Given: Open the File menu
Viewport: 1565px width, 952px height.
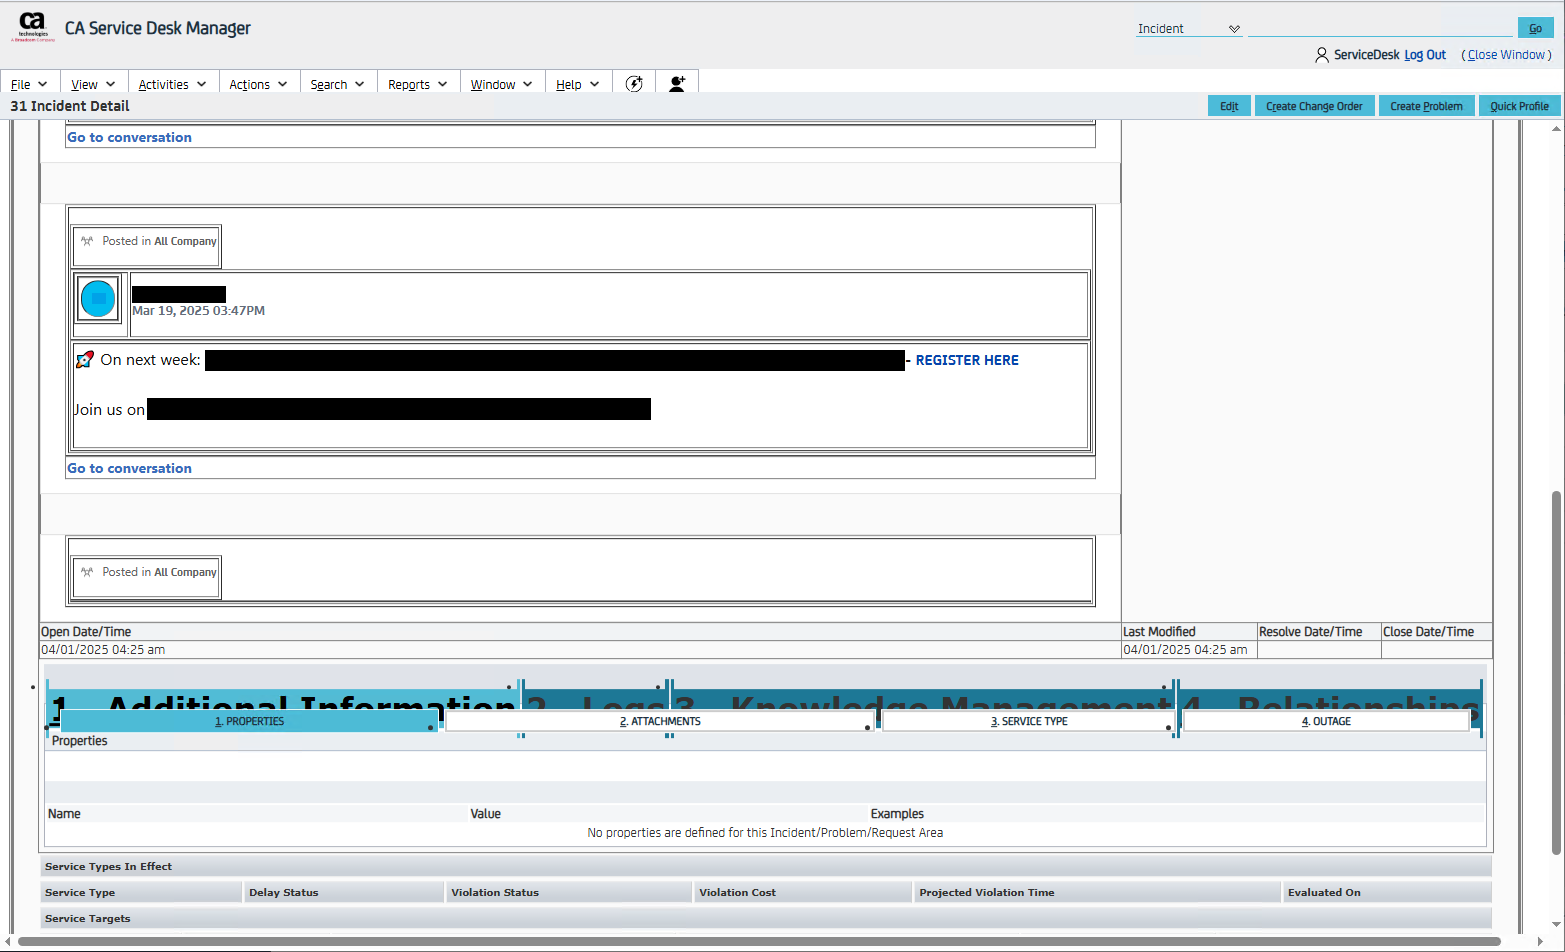Looking at the screenshot, I should (29, 85).
